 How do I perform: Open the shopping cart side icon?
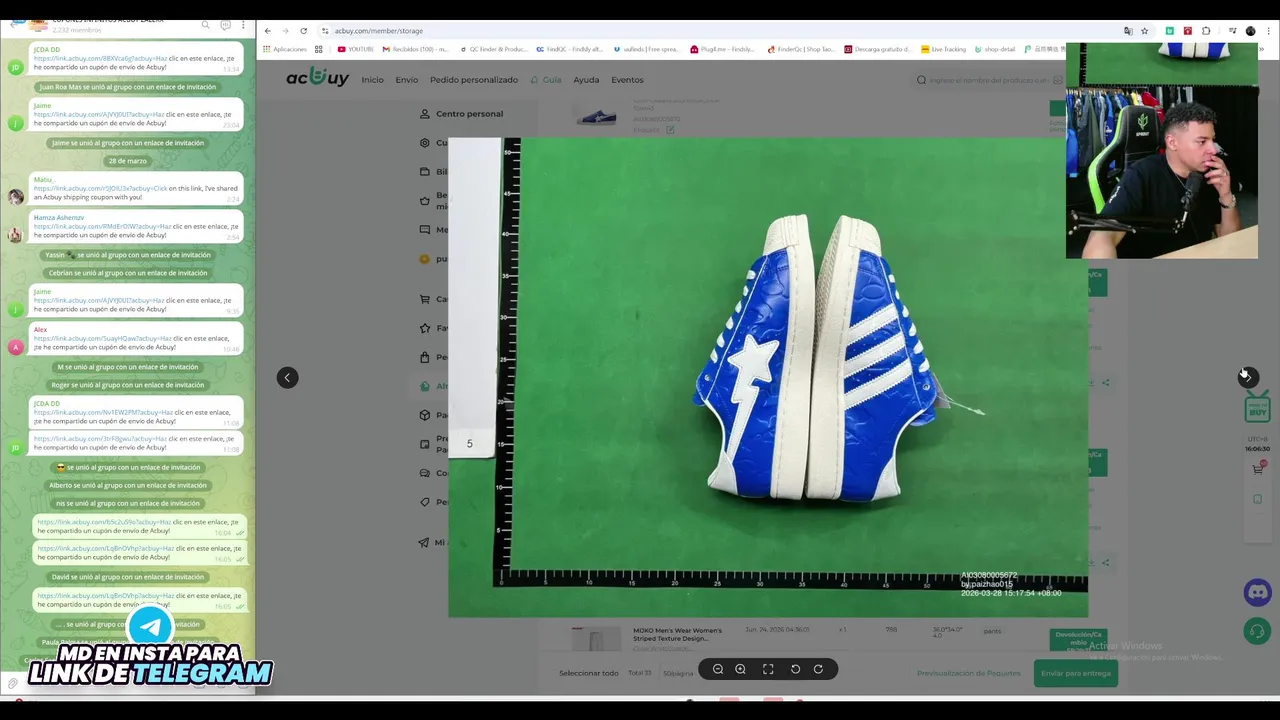point(1258,468)
